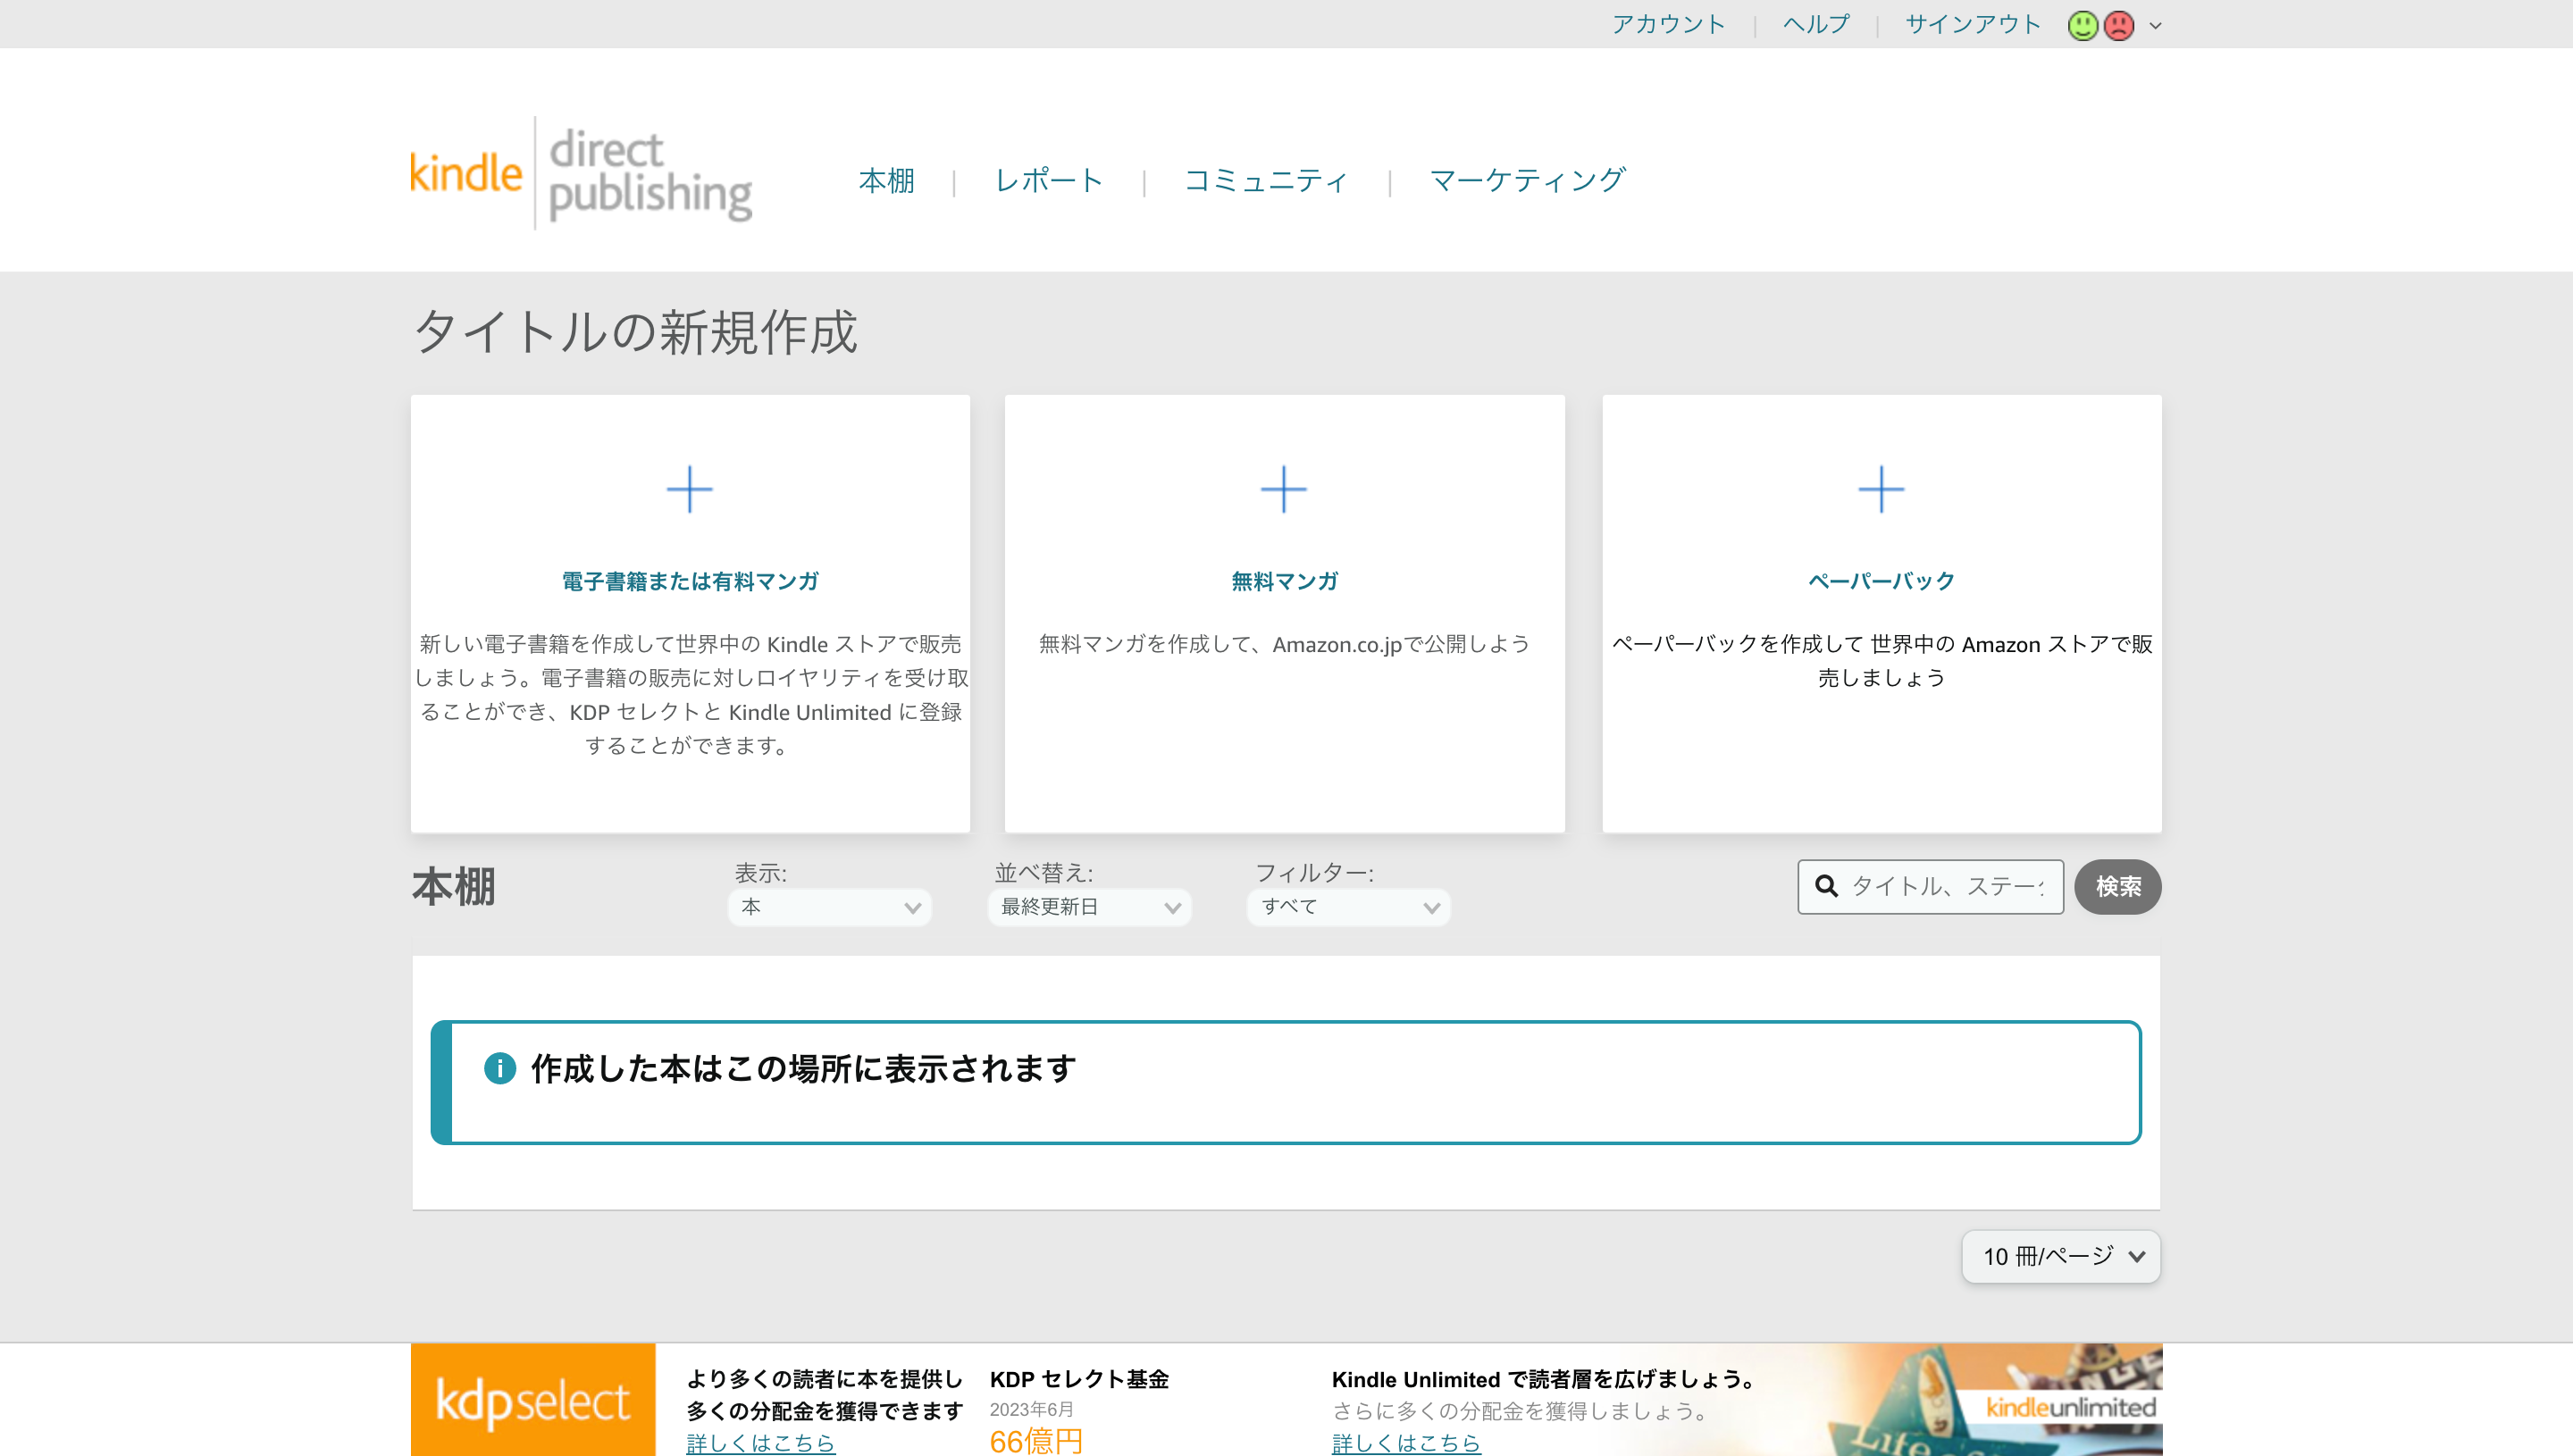Click the info icon in bookshelf notice
Screen dimensions: 2573x1456
click(x=500, y=1068)
